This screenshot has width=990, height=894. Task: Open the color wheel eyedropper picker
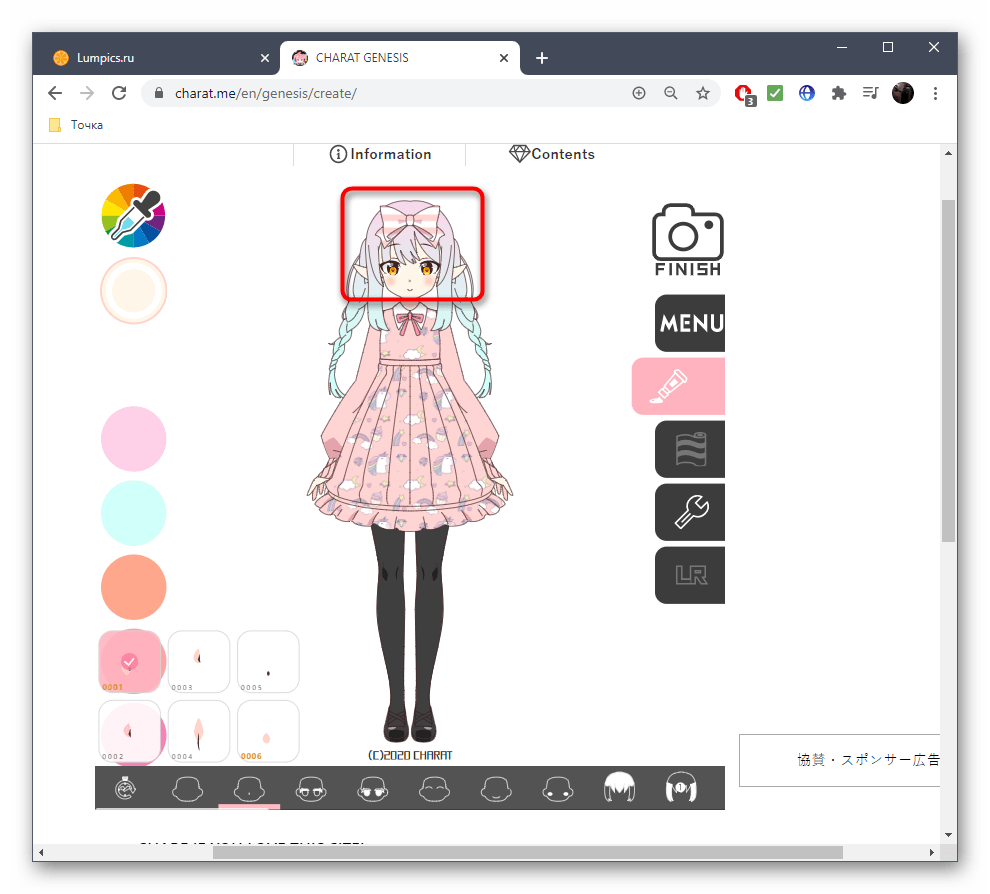coord(133,215)
